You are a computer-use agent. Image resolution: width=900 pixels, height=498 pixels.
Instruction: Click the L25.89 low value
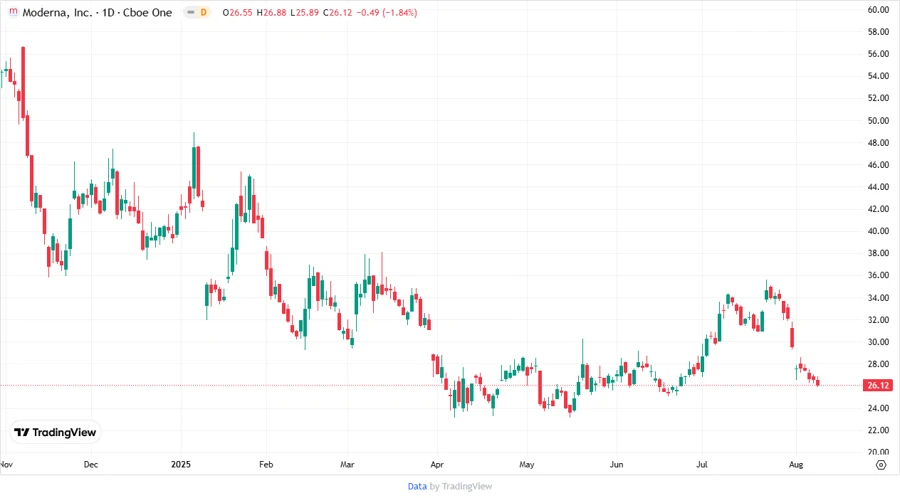(x=304, y=13)
